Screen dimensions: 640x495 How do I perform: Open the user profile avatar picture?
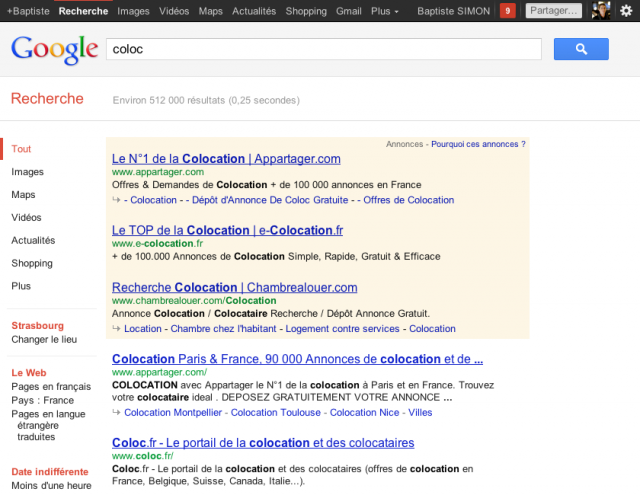[600, 11]
